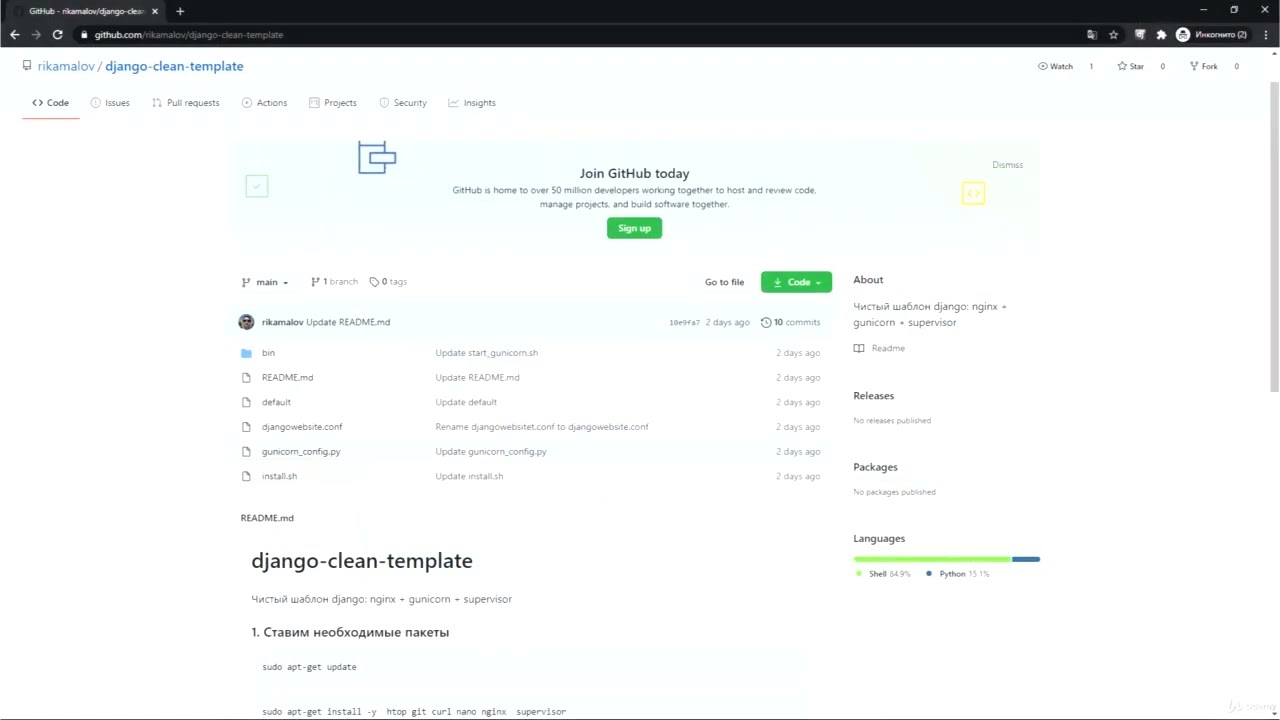
Task: Dismiss the Join GitHub banner
Action: point(1007,165)
